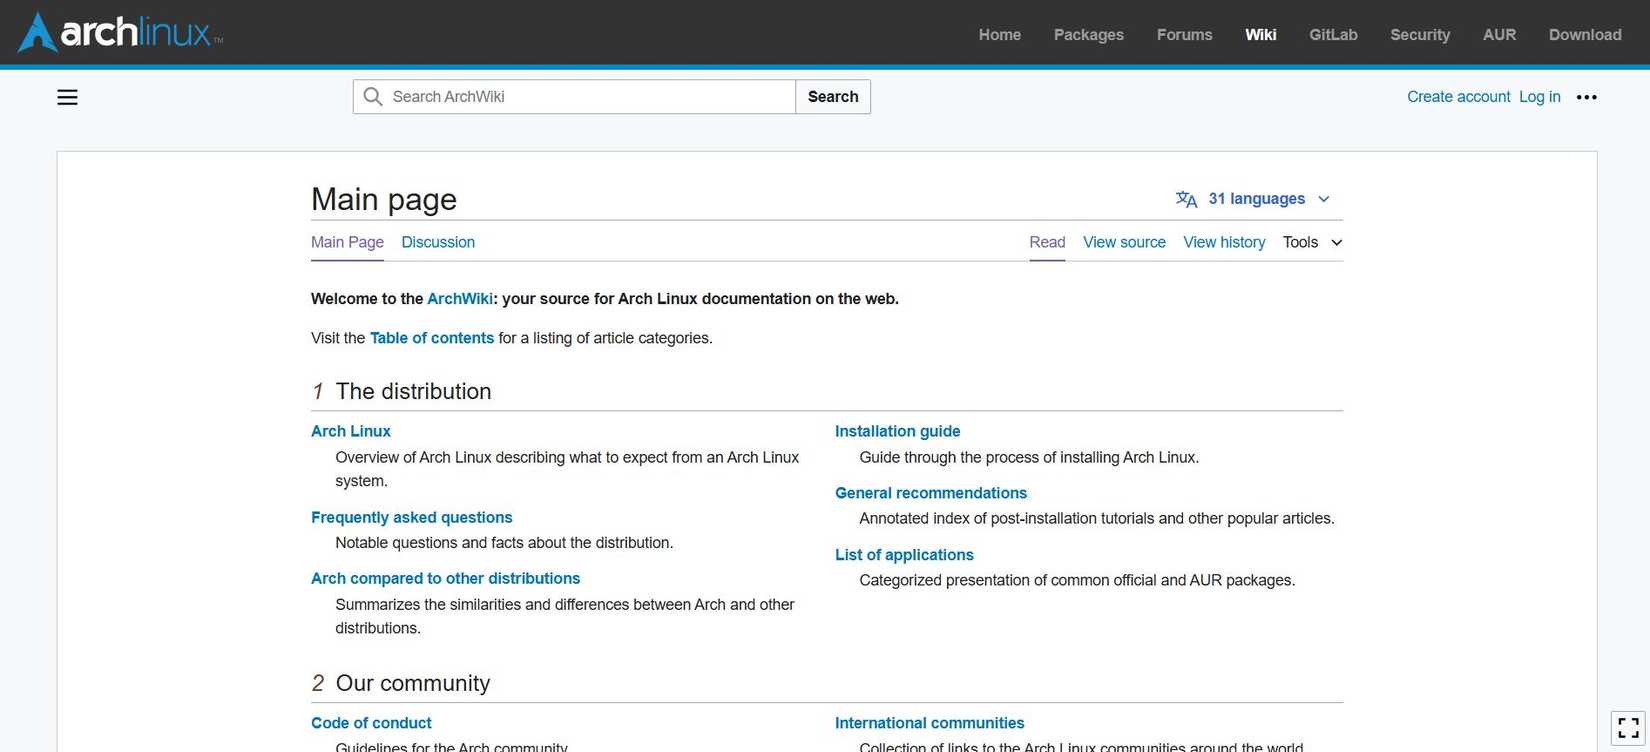Open the Installation guide link
The height and width of the screenshot is (752, 1650).
(x=898, y=431)
